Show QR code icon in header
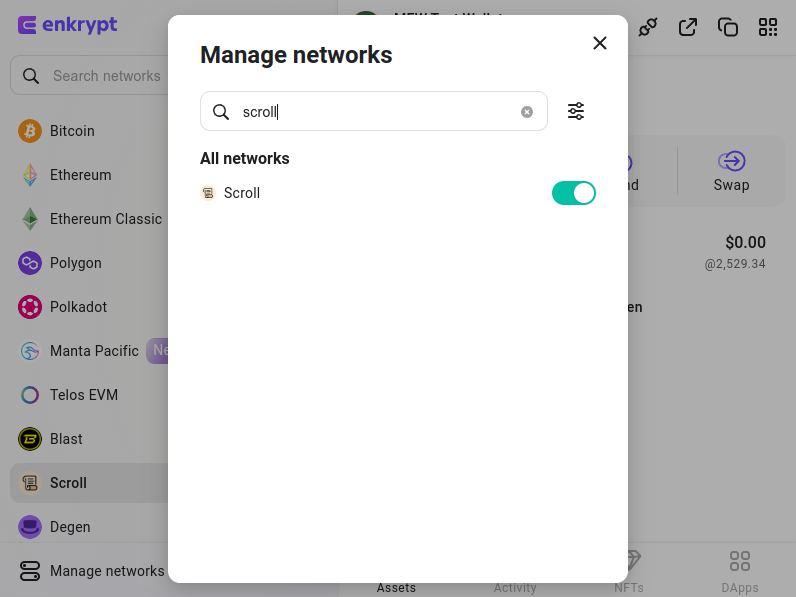Screen dimensions: 796x597 [768, 27]
